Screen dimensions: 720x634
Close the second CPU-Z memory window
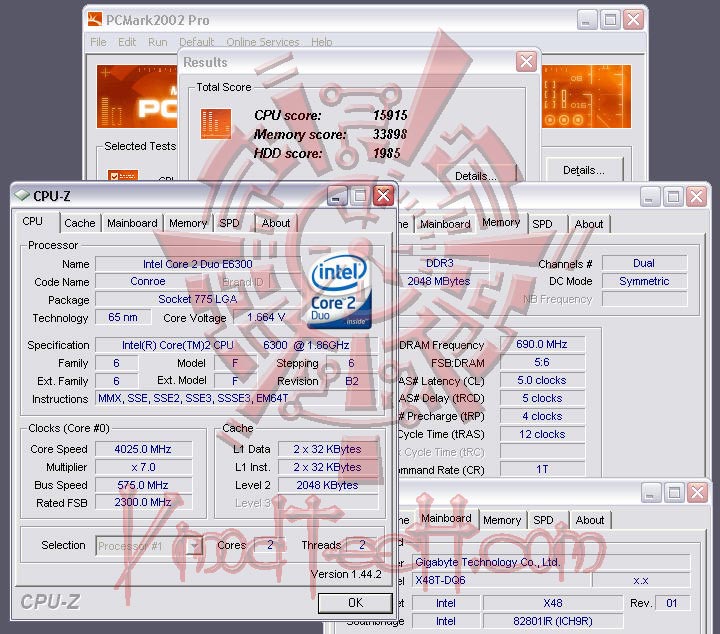(x=697, y=196)
